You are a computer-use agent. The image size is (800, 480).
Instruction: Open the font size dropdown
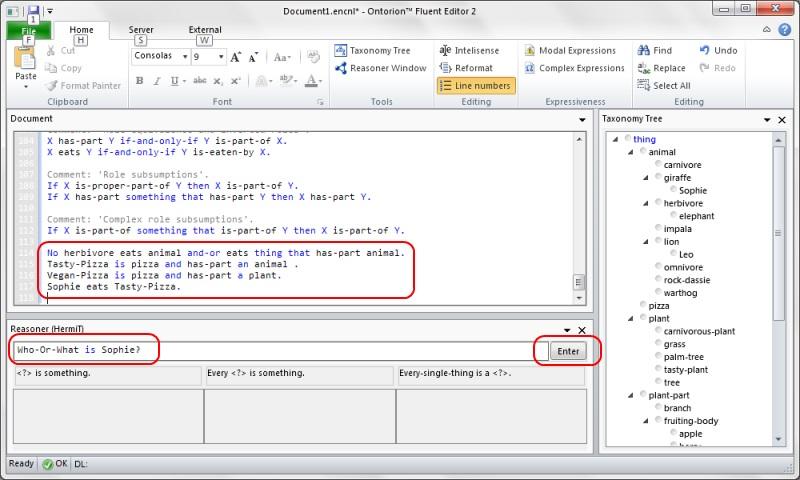click(x=221, y=57)
